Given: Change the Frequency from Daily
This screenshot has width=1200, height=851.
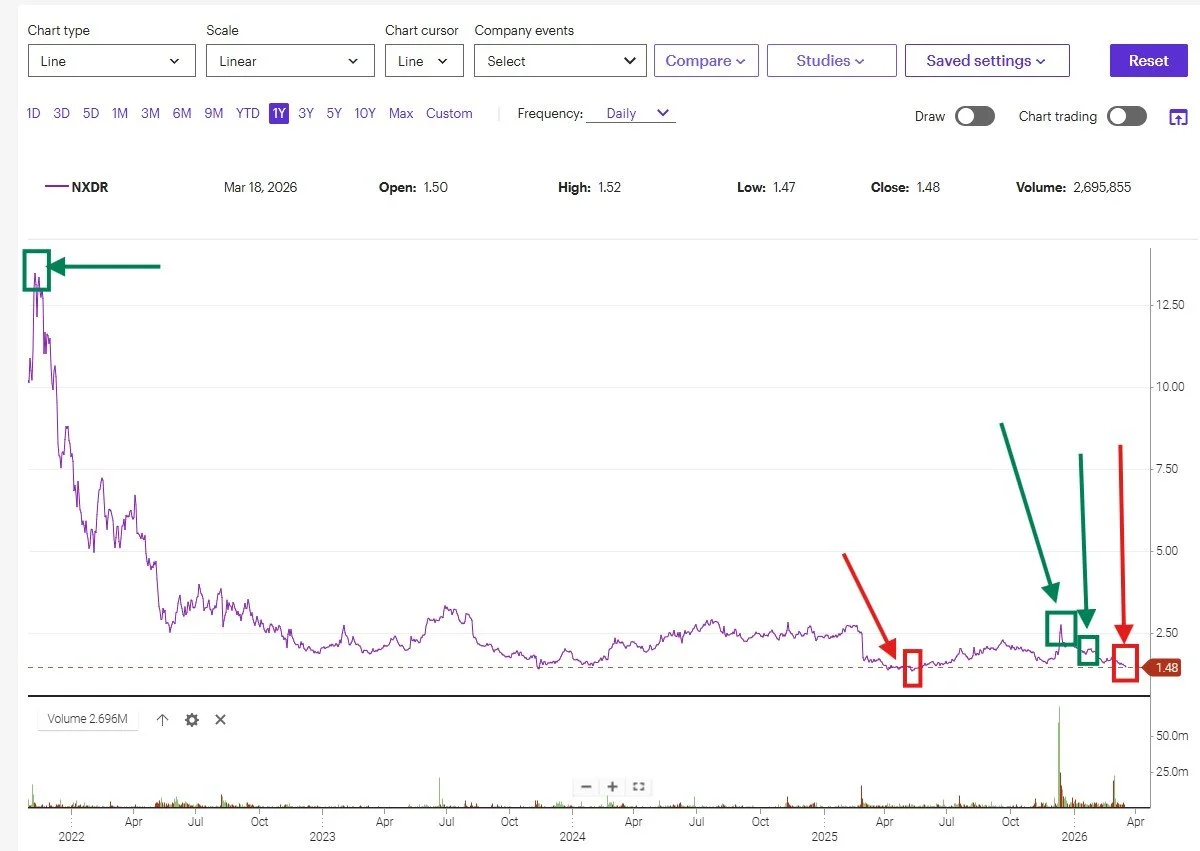Looking at the screenshot, I should click(x=630, y=113).
